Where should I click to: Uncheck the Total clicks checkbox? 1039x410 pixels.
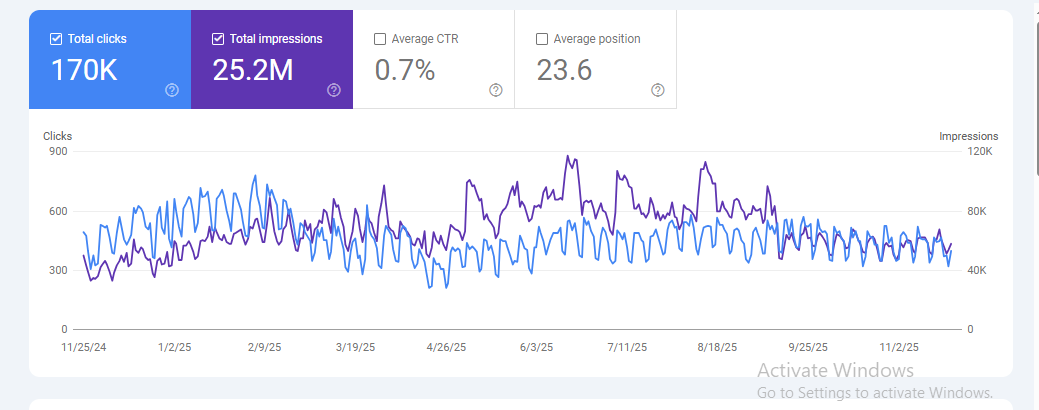(56, 40)
